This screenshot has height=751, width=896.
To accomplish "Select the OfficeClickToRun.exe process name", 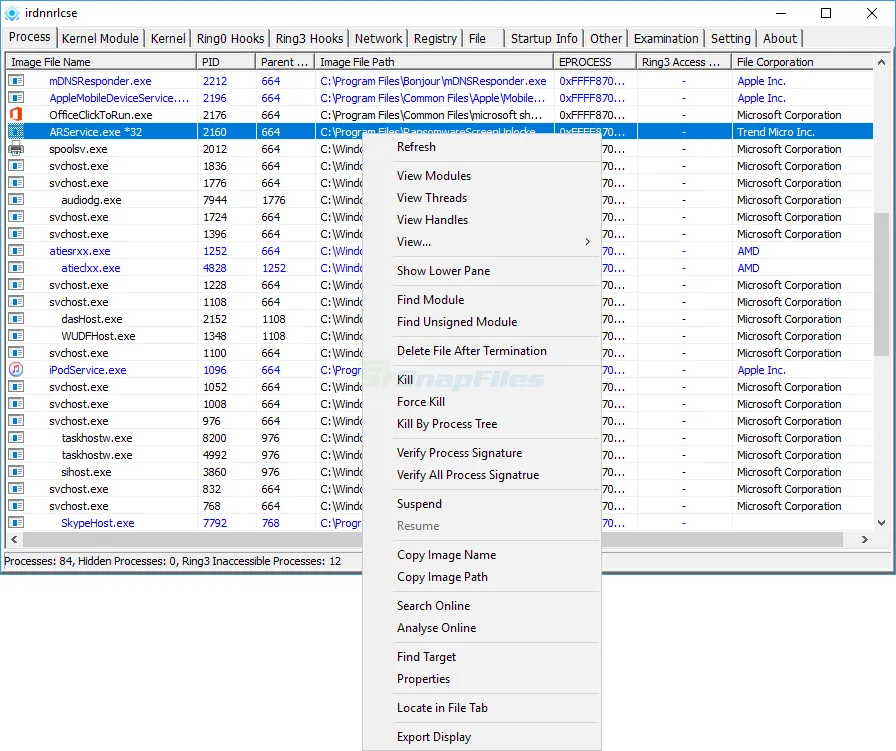I will [101, 115].
